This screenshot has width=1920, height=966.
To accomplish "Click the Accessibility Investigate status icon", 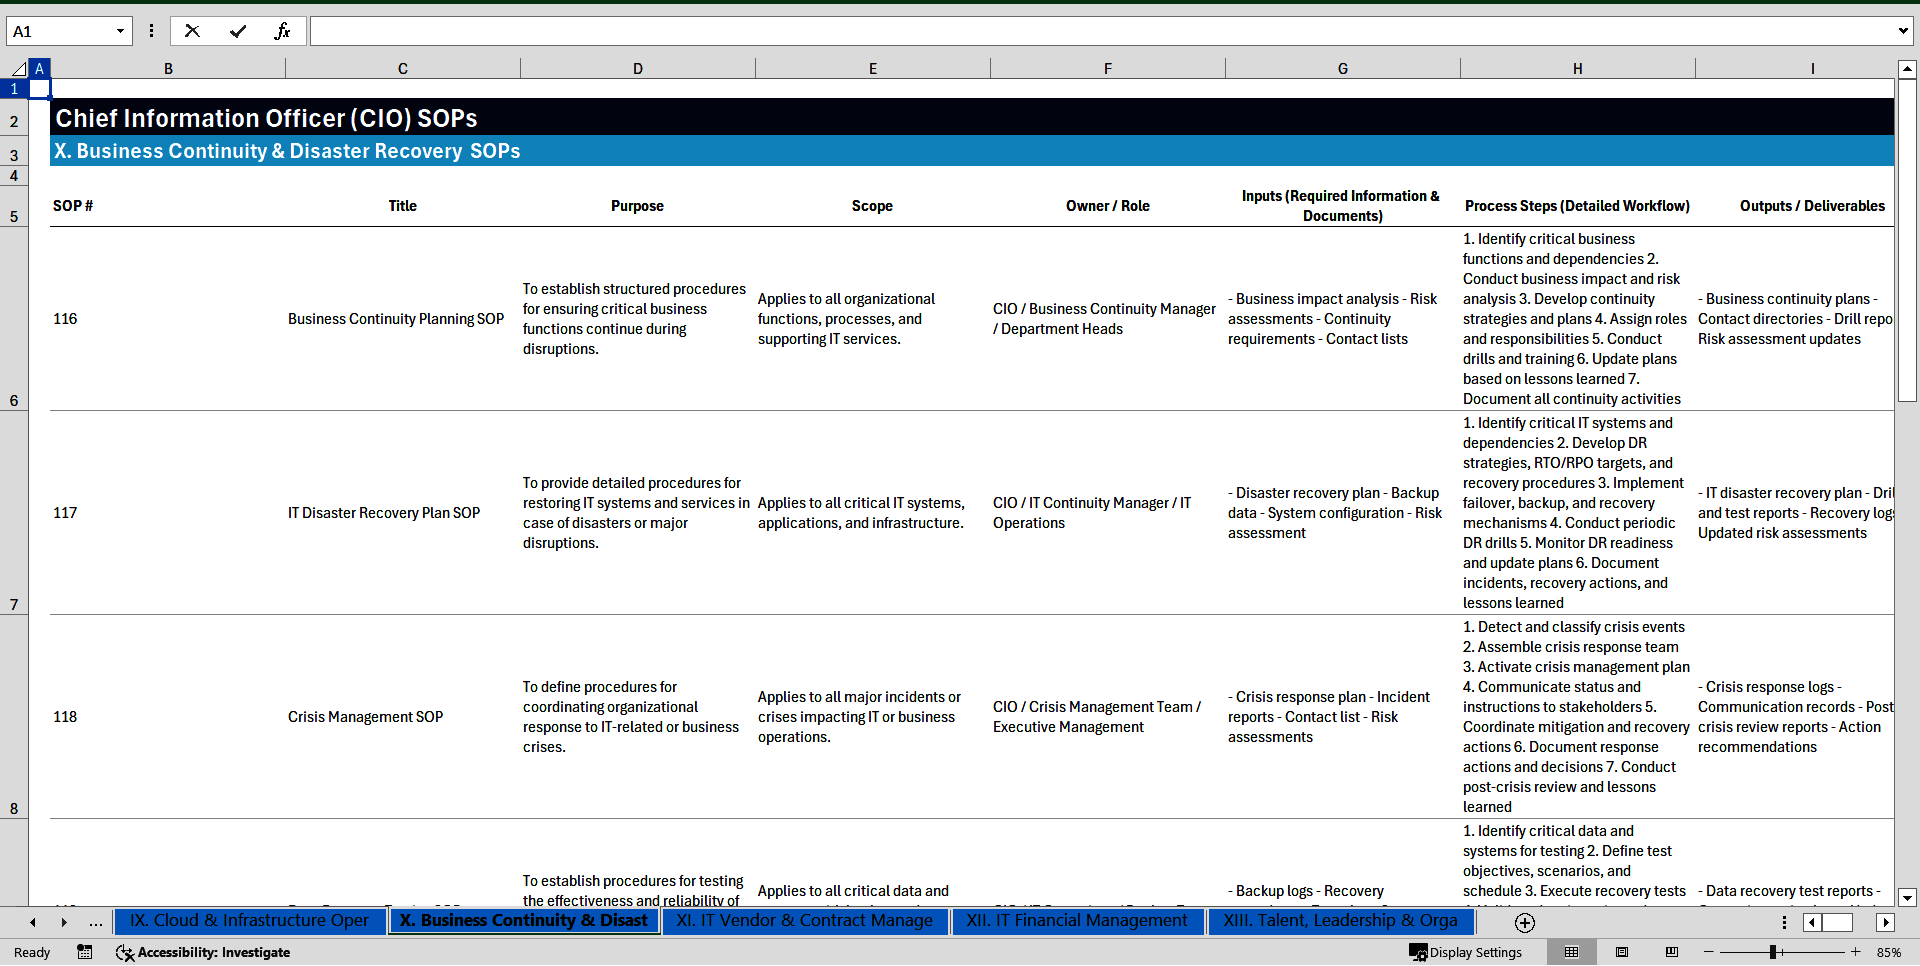I will 203,952.
